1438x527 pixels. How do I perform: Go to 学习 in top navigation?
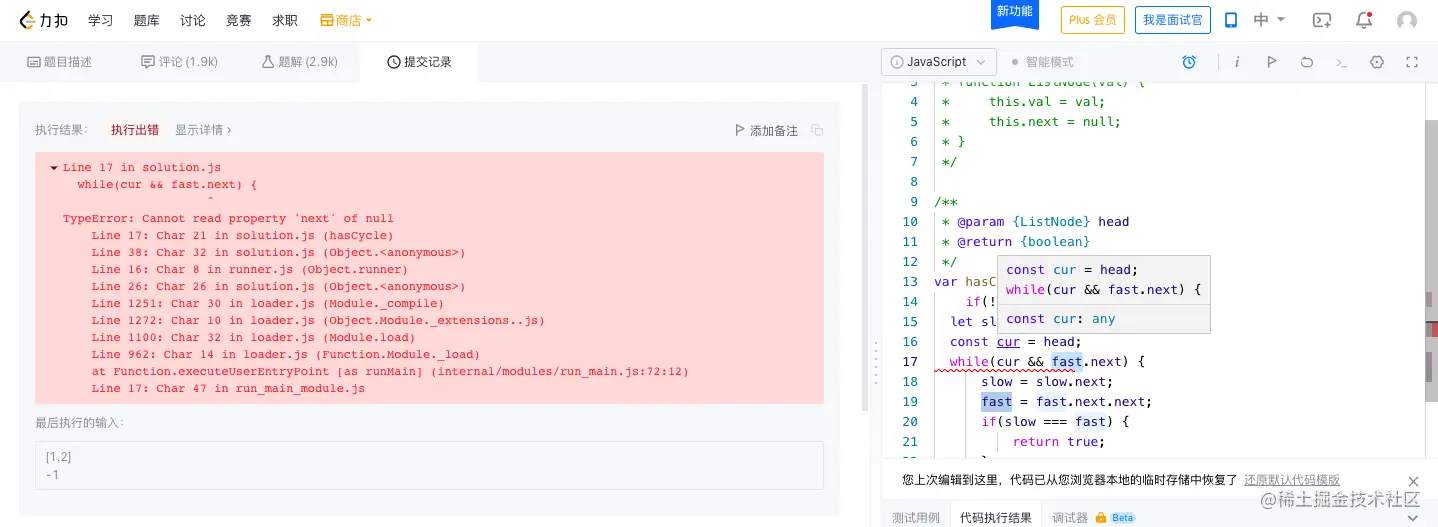(x=100, y=20)
